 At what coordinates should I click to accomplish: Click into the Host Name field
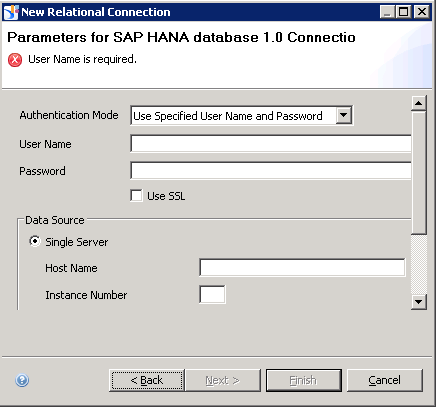click(x=302, y=267)
